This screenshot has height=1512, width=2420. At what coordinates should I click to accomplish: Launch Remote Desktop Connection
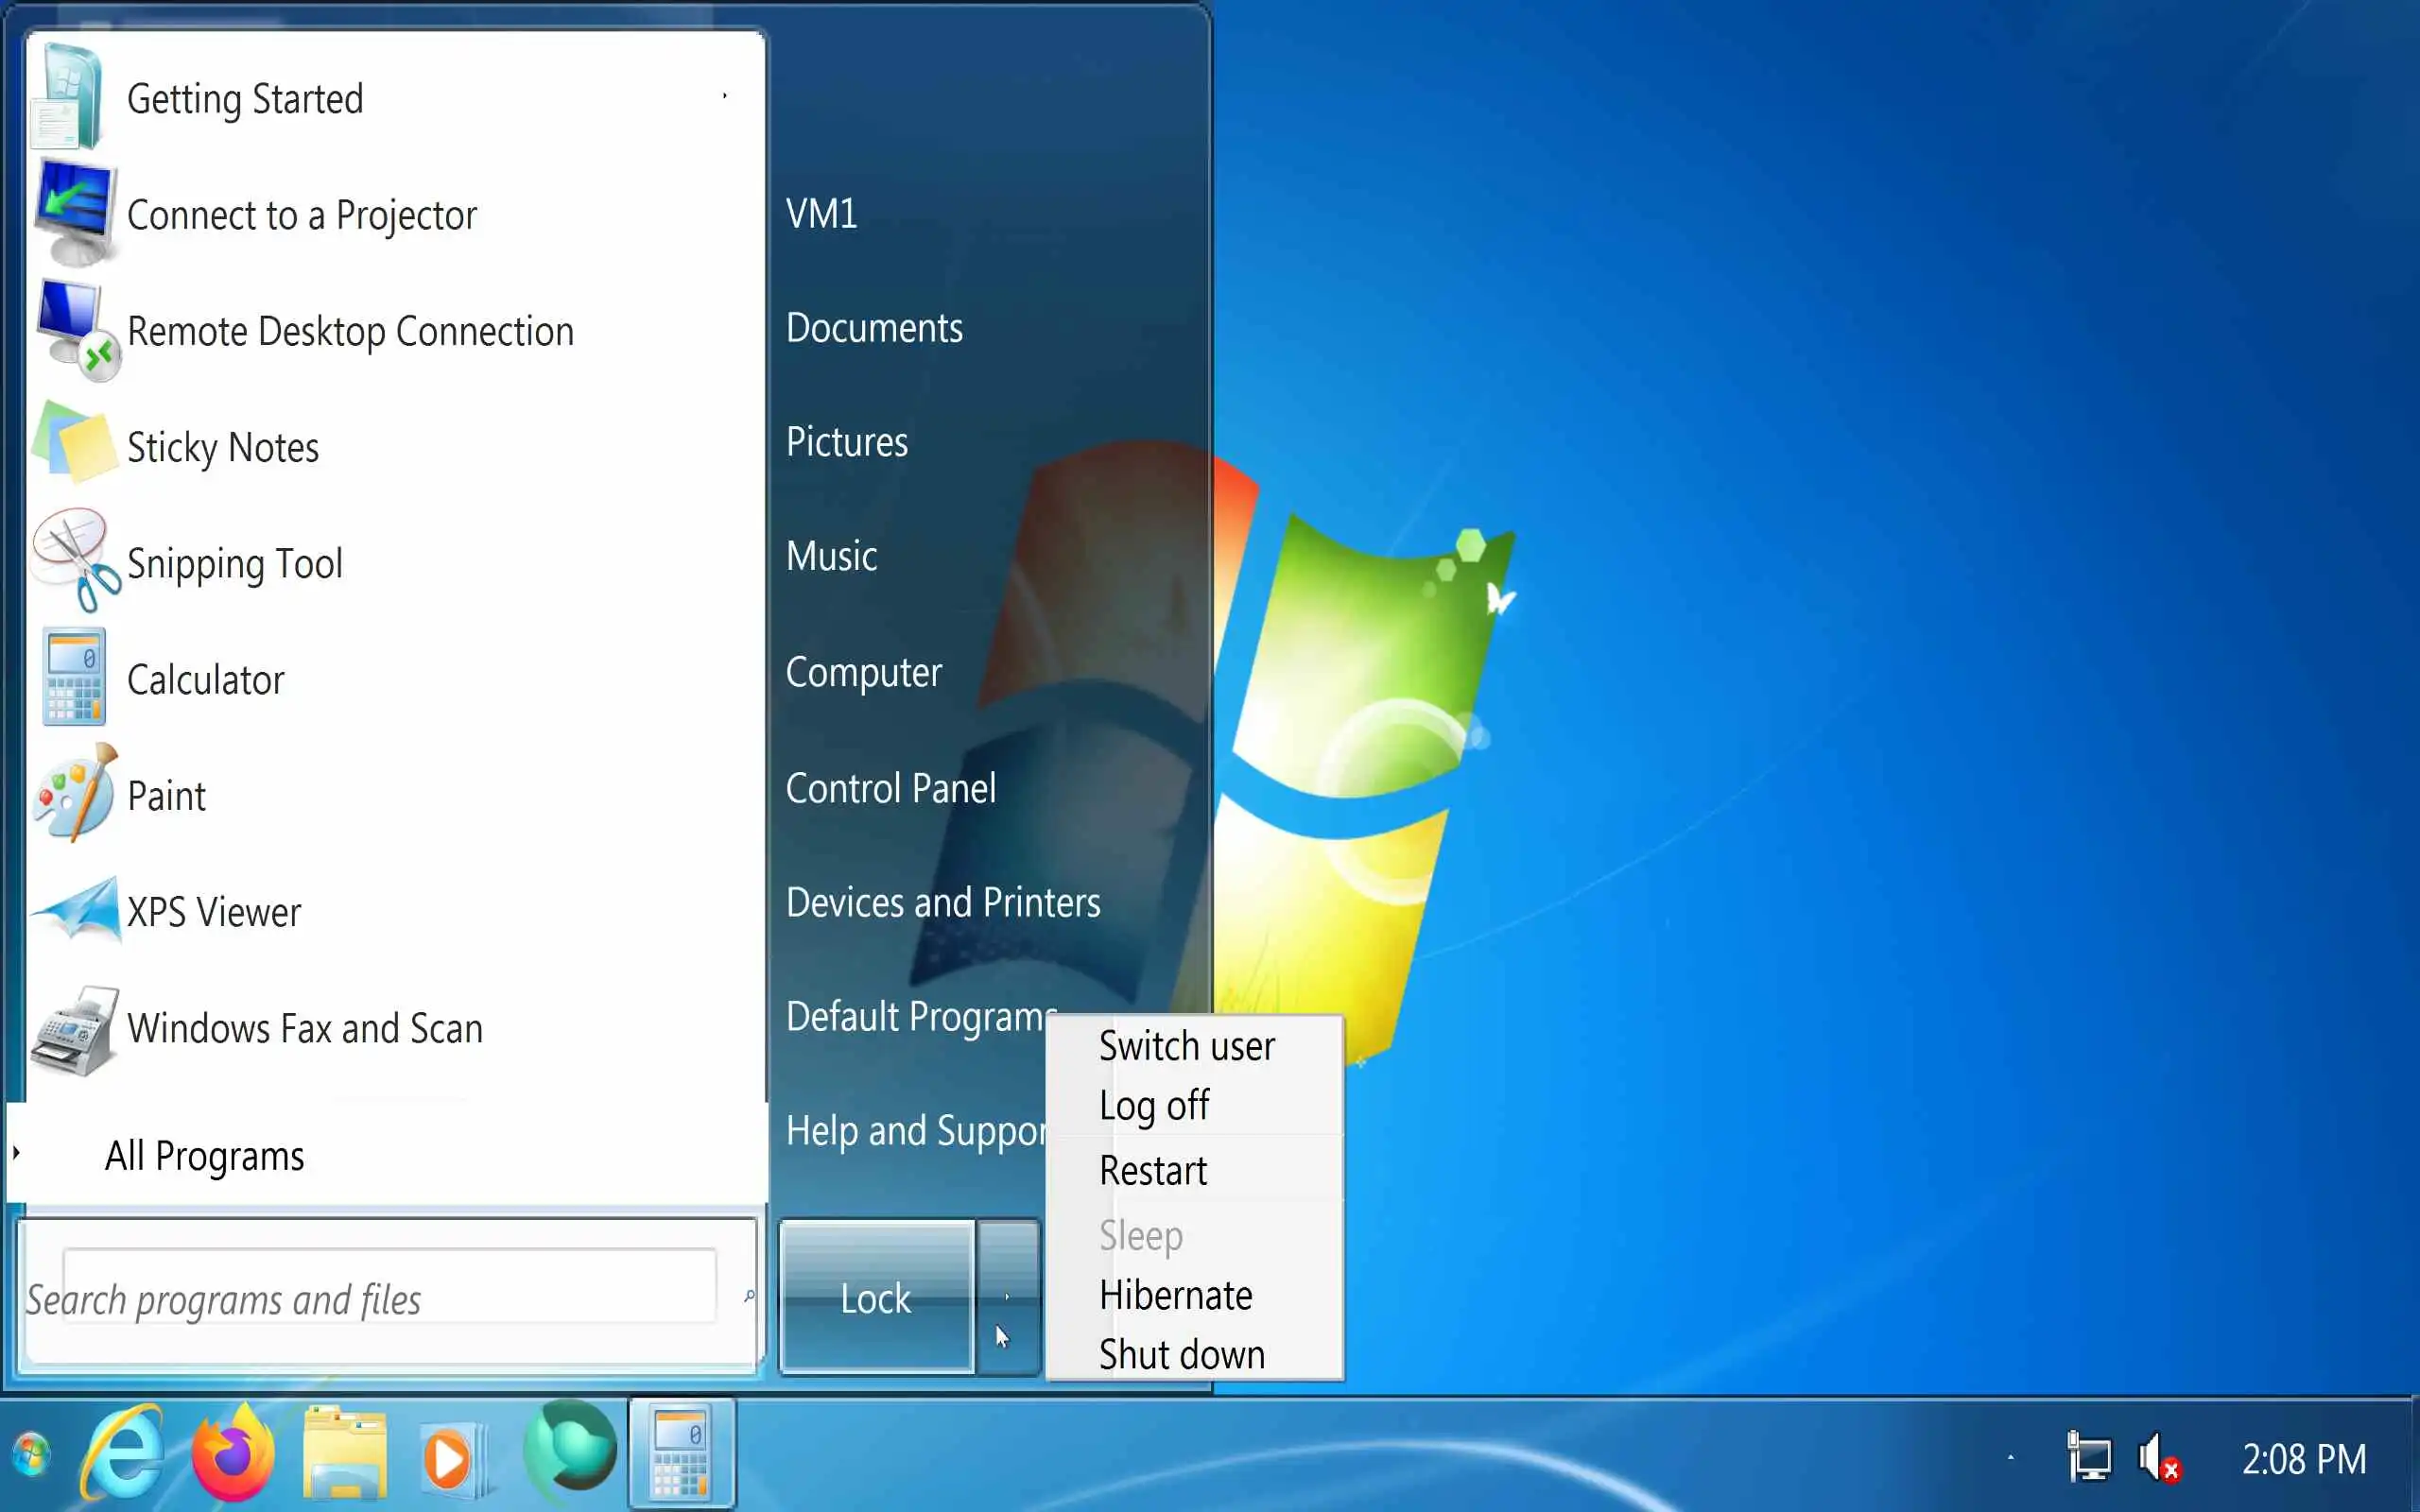click(350, 332)
